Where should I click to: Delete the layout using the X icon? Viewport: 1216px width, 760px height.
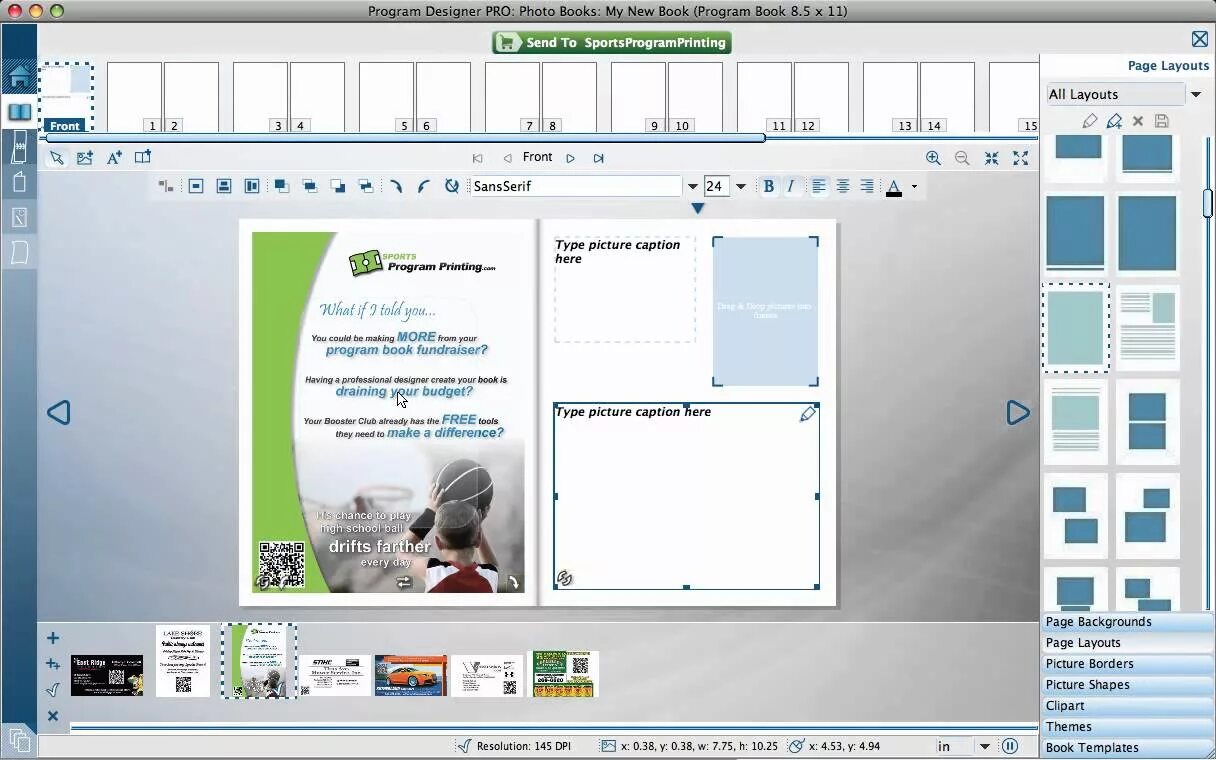coord(1137,121)
